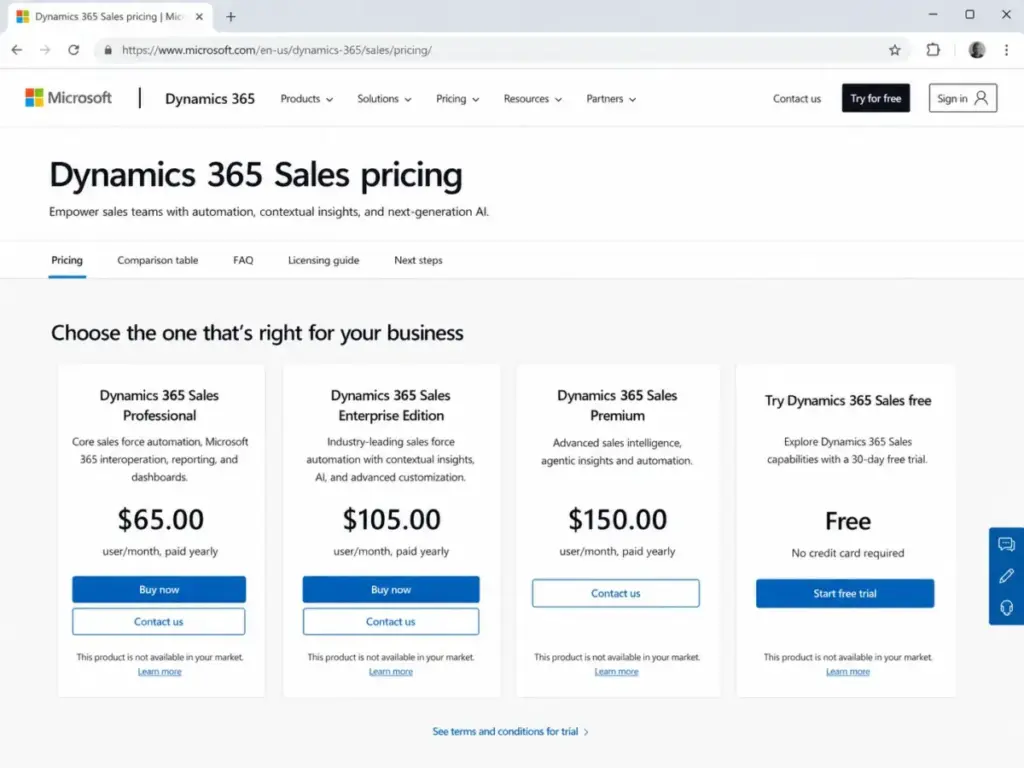
Task: Click the Try Dynamics 365 Sales free title
Action: coord(848,400)
